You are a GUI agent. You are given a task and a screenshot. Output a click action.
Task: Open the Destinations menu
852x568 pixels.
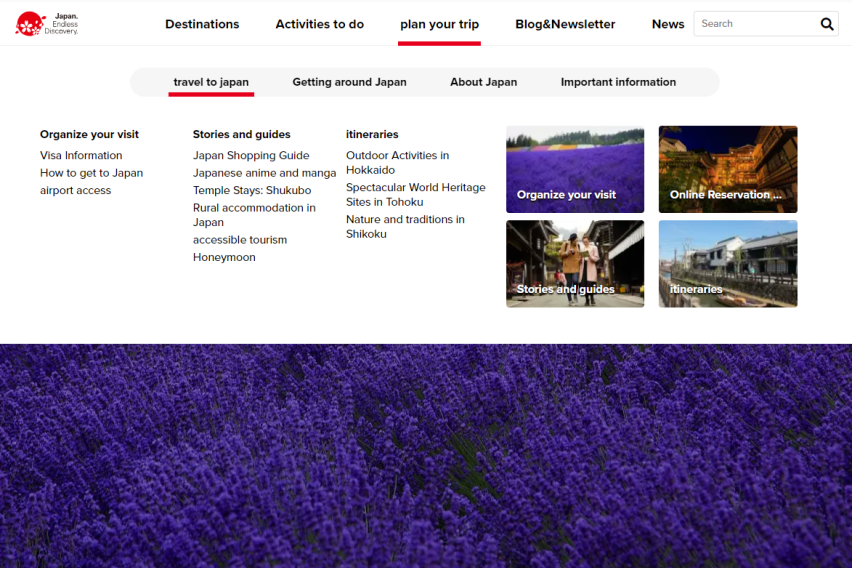(202, 24)
